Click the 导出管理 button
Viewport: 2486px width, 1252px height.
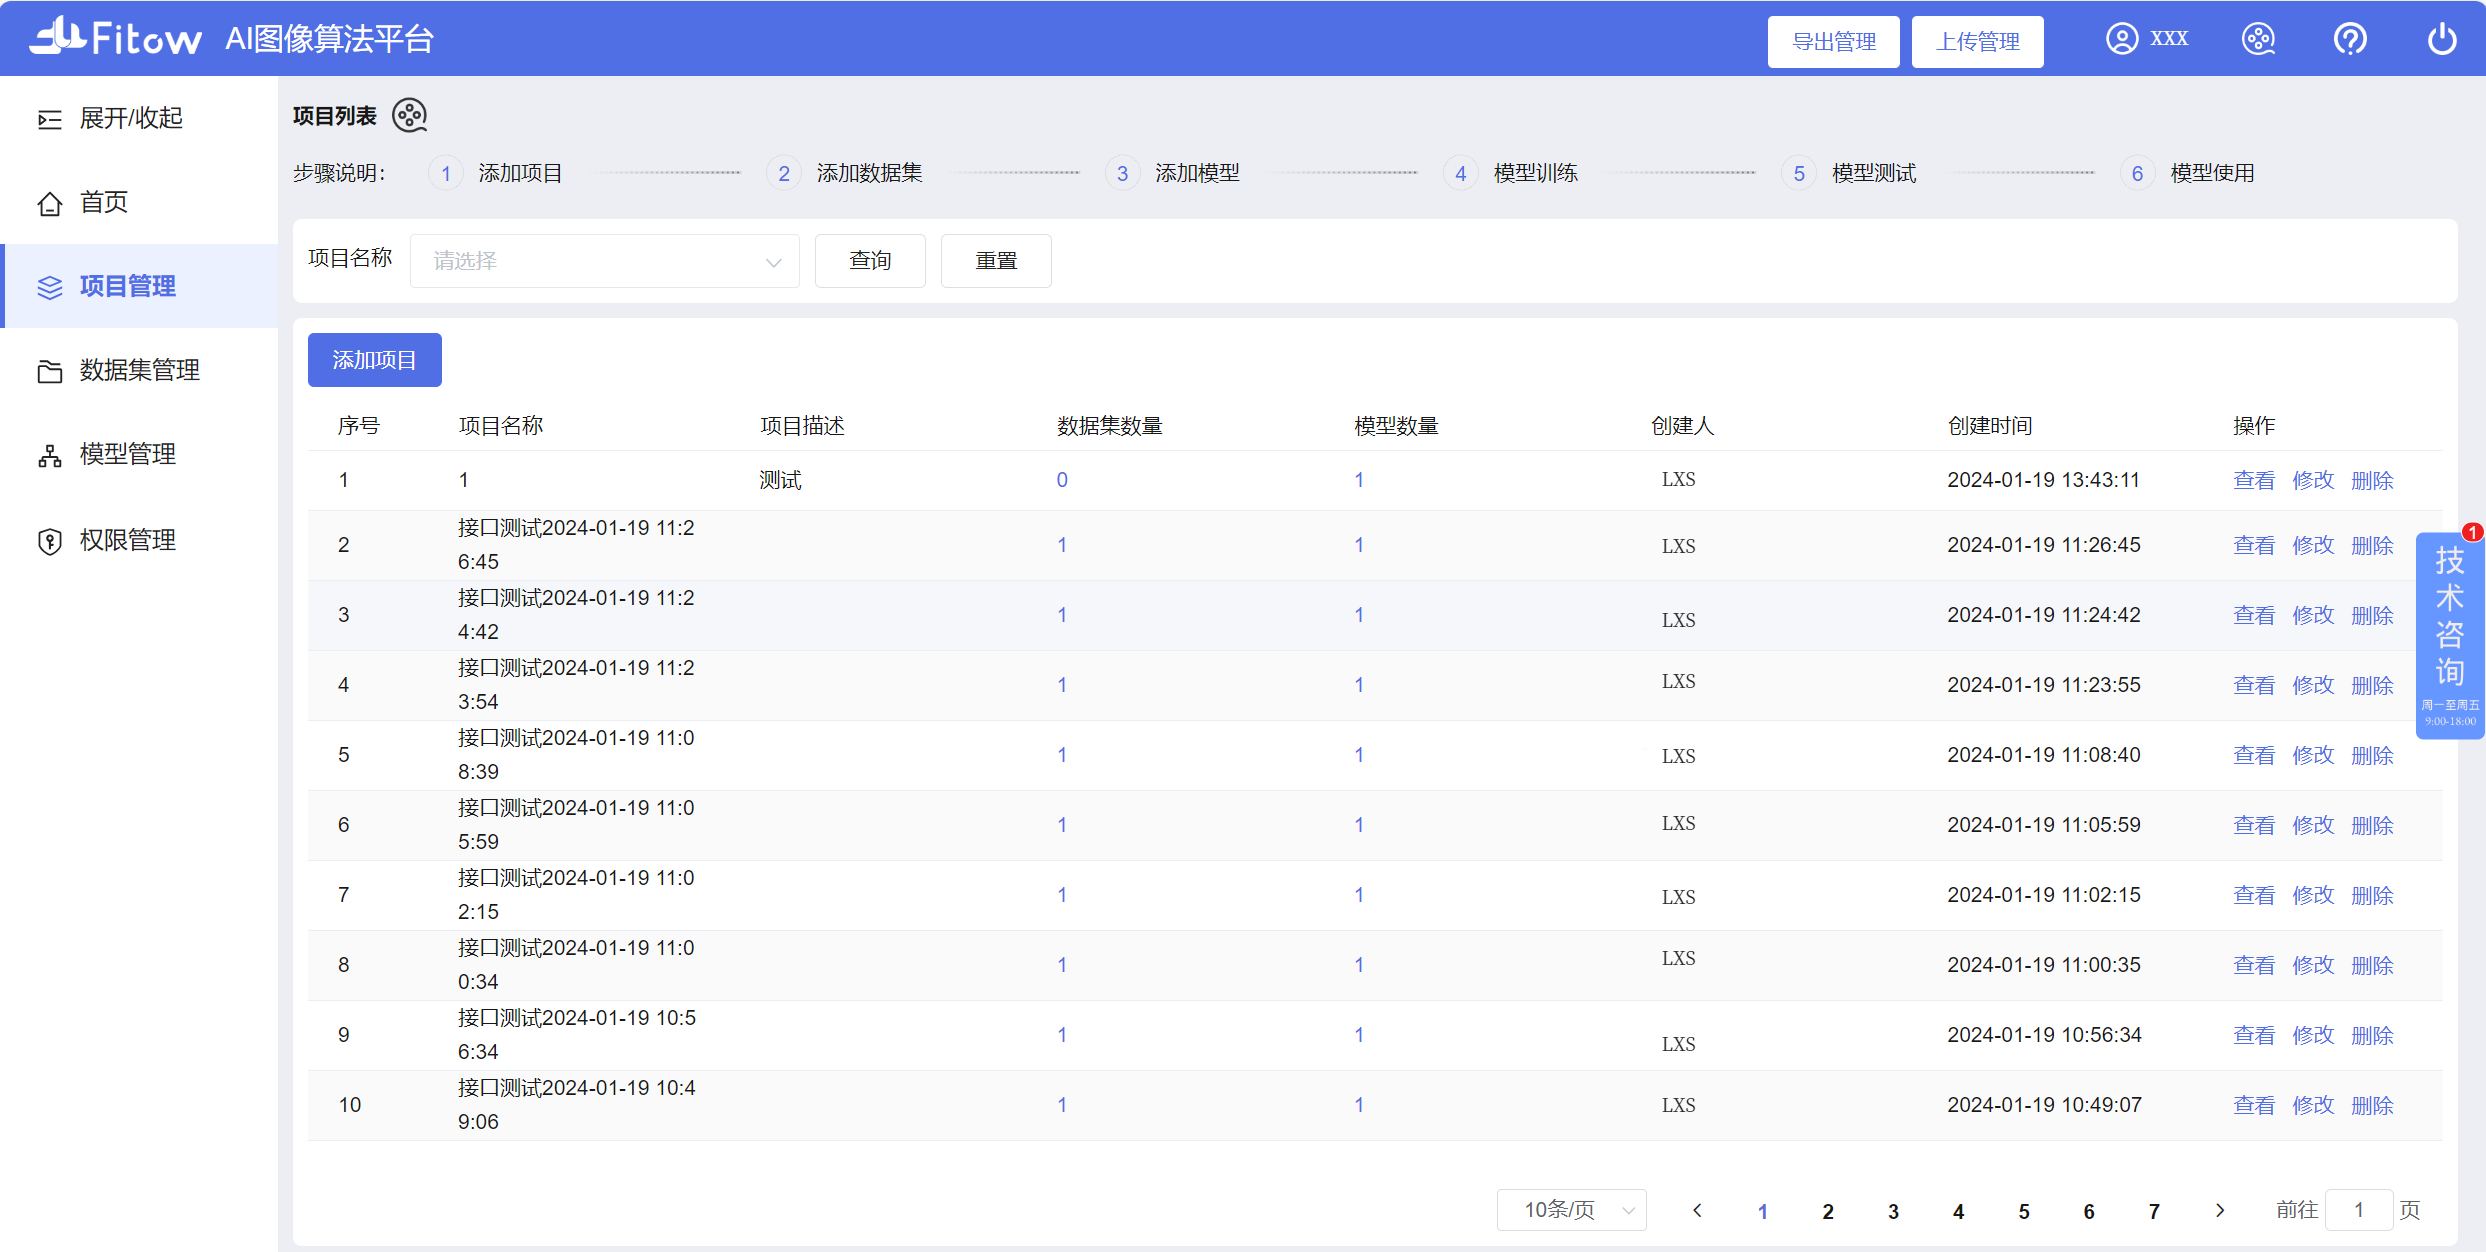(x=1833, y=42)
